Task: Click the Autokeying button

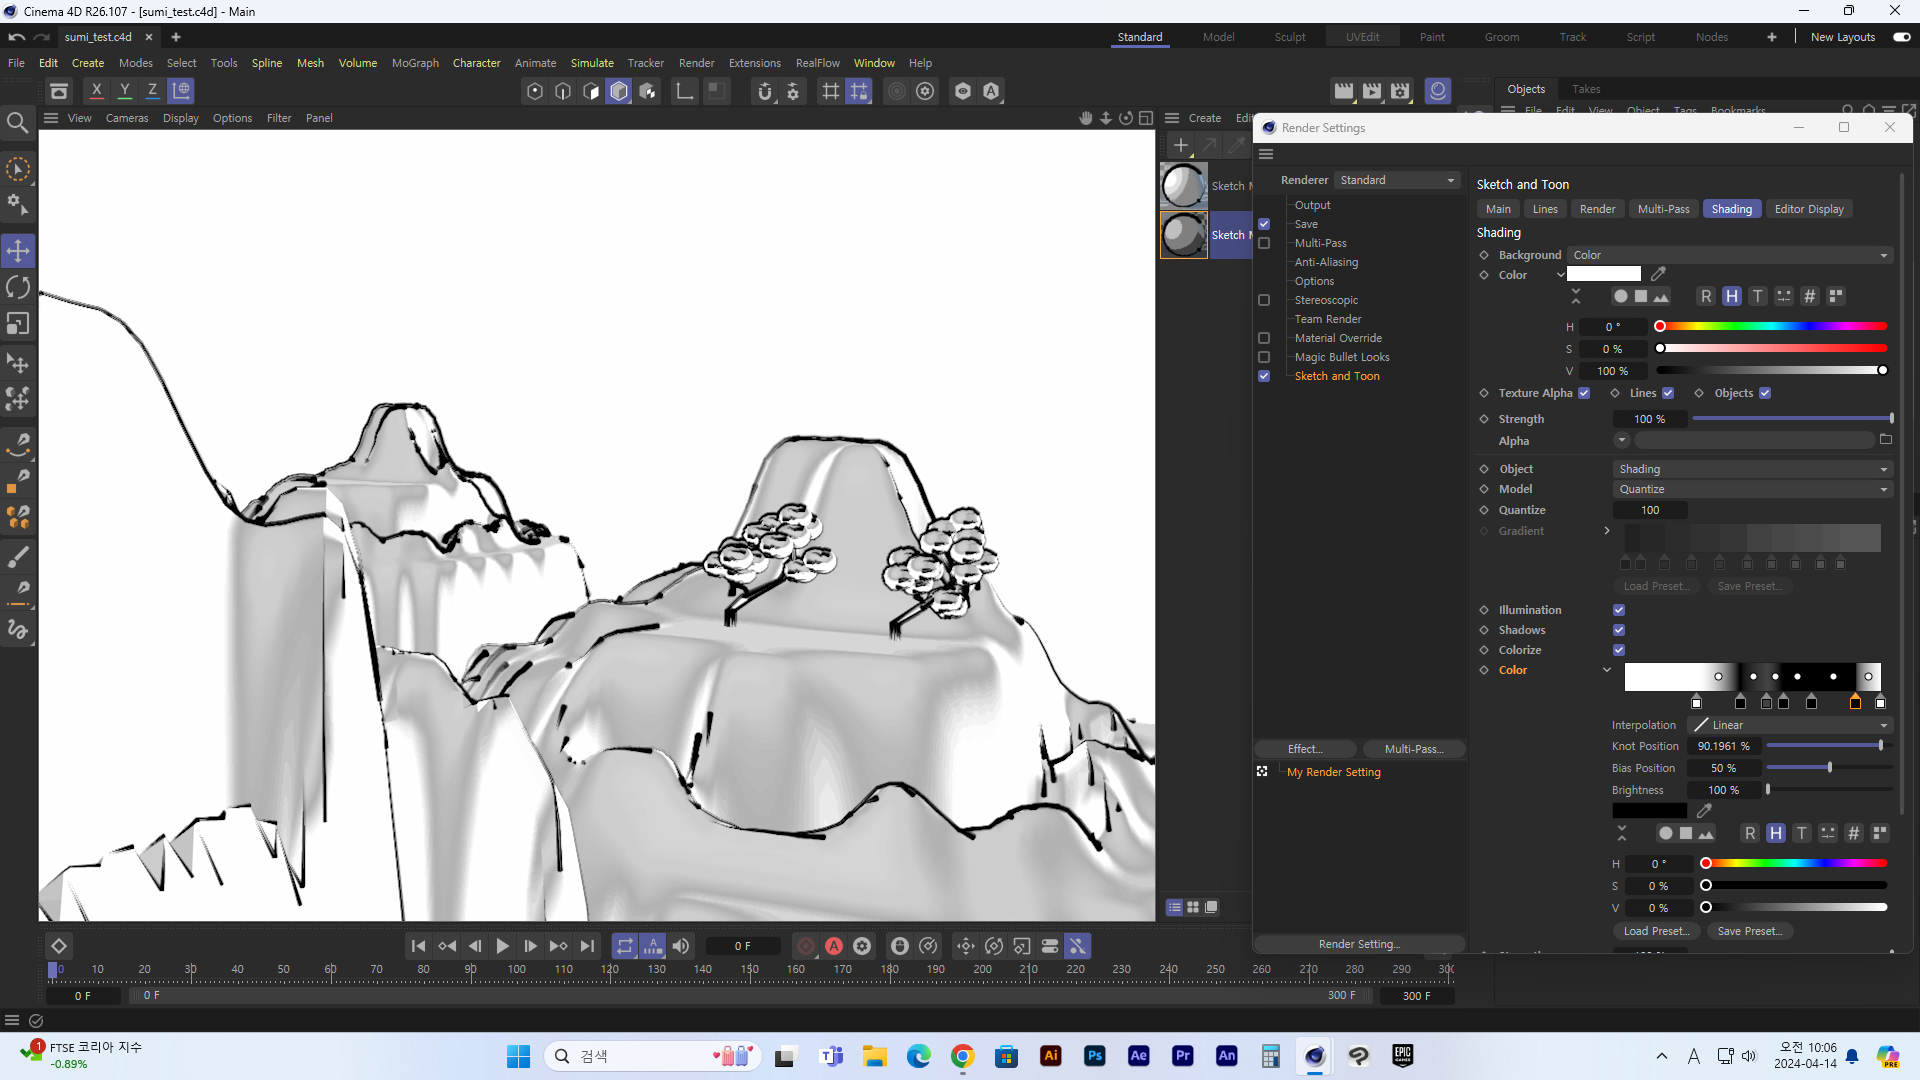Action: (834, 946)
